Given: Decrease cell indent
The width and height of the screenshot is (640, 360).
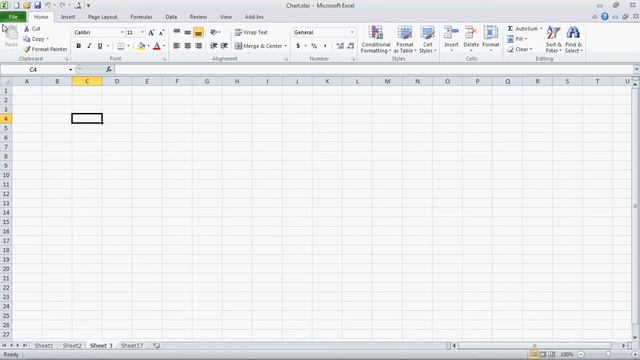Looking at the screenshot, I should click(x=213, y=46).
